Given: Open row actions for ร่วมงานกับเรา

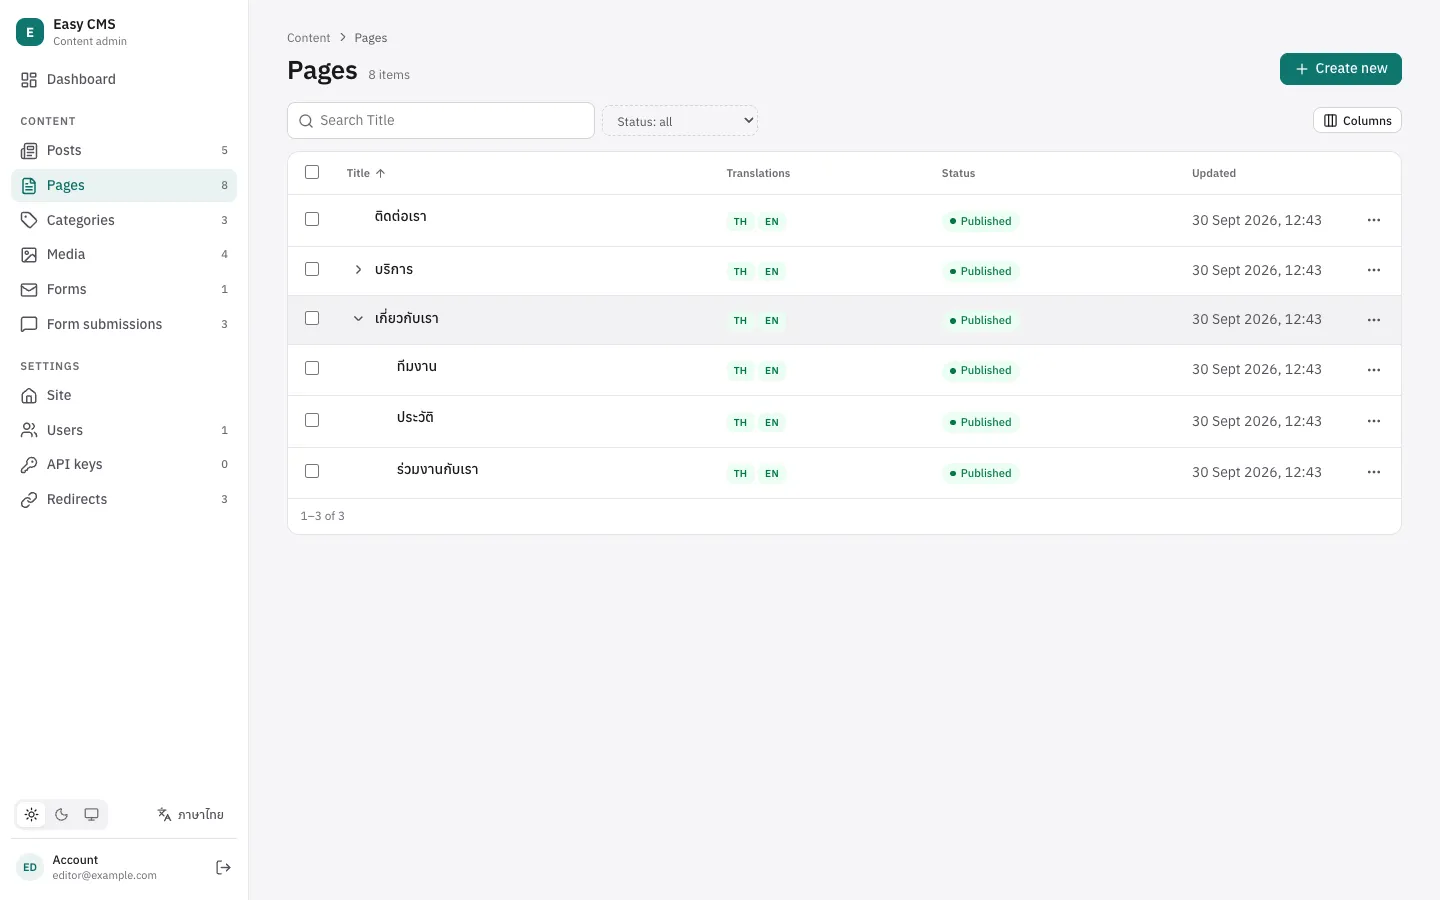Looking at the screenshot, I should (1374, 472).
